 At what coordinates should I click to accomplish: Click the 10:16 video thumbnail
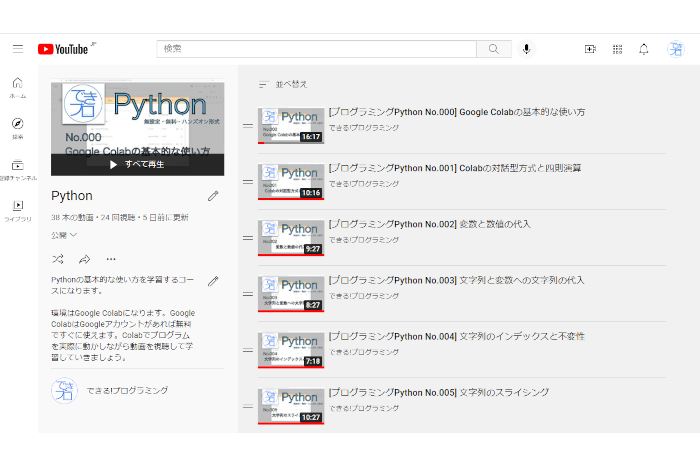291,182
